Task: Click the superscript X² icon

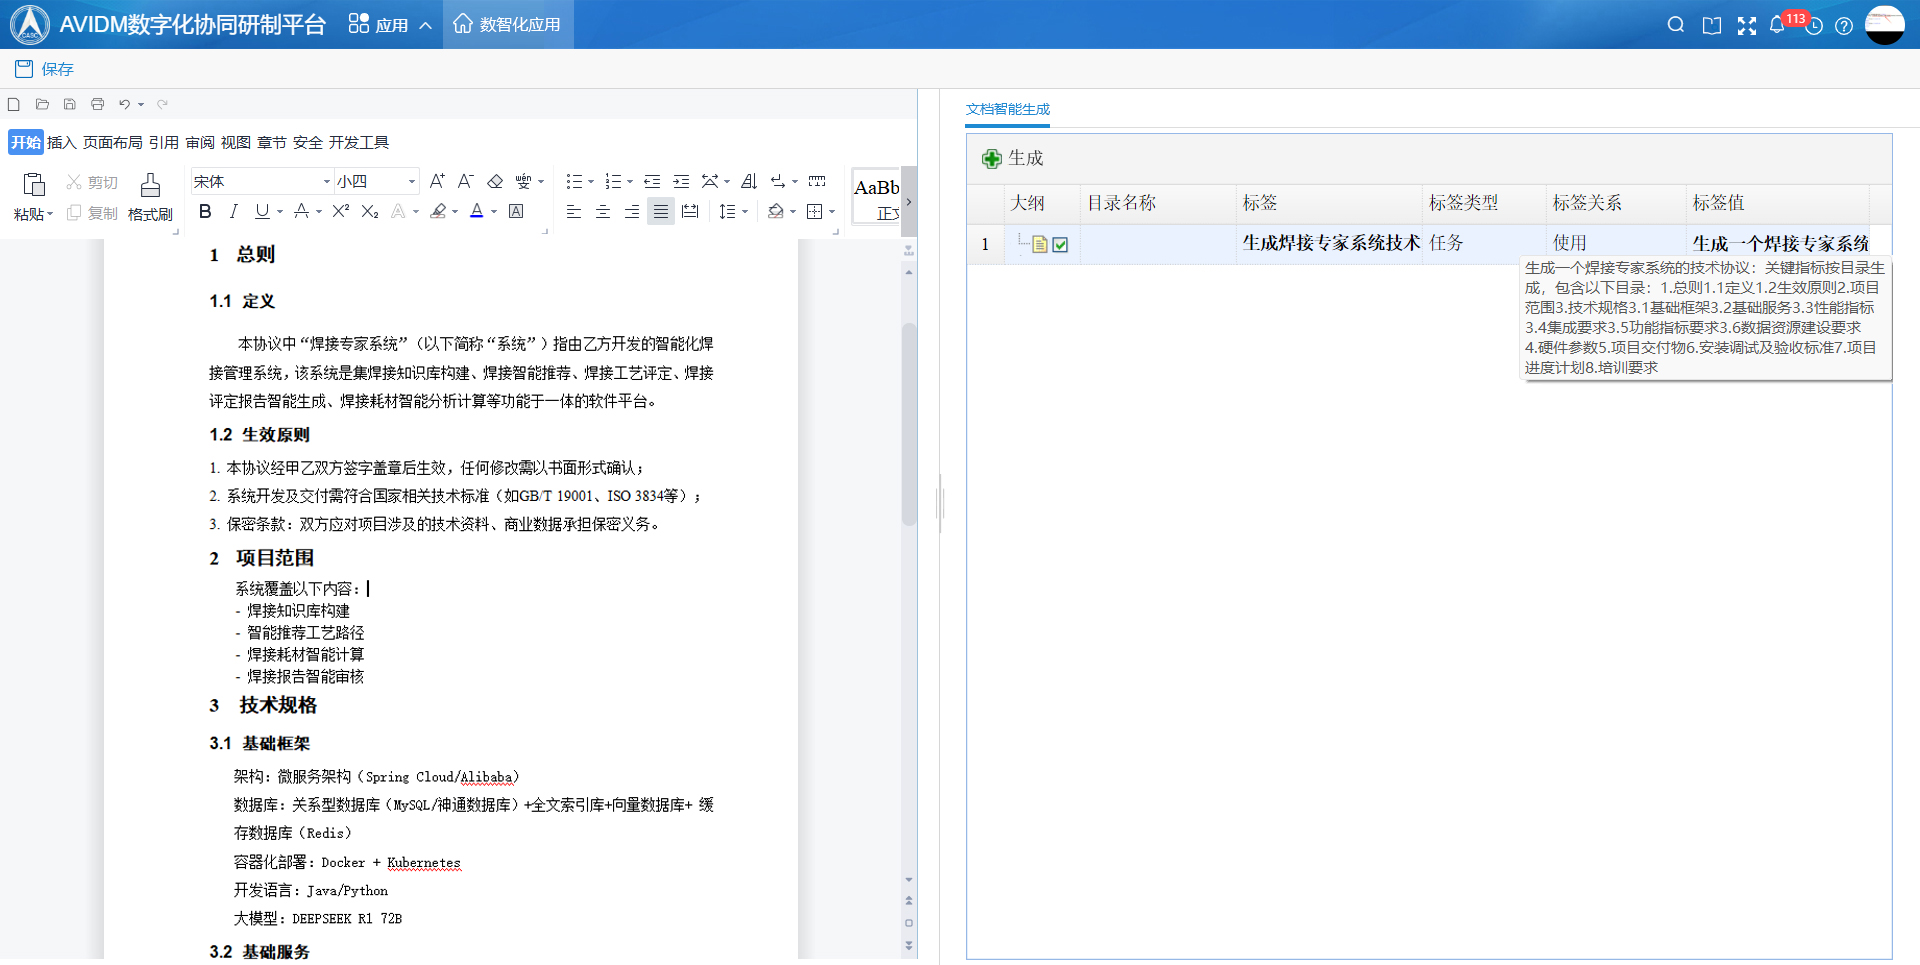Action: tap(341, 211)
